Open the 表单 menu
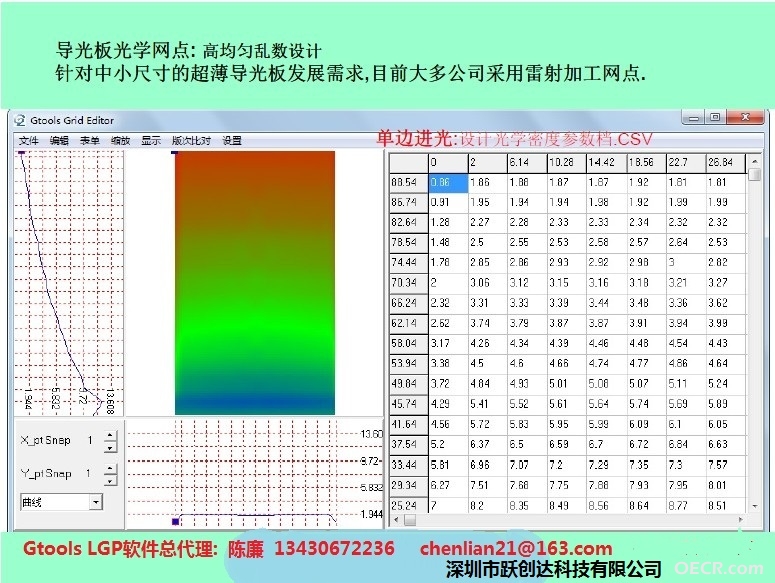This screenshot has height=583, width=775. pos(89,141)
